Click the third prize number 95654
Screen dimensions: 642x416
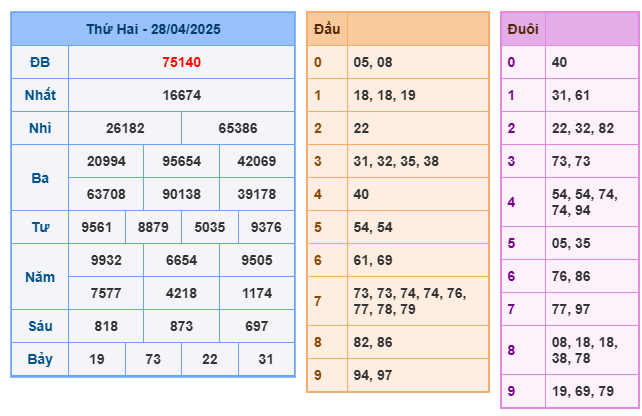pos(181,161)
